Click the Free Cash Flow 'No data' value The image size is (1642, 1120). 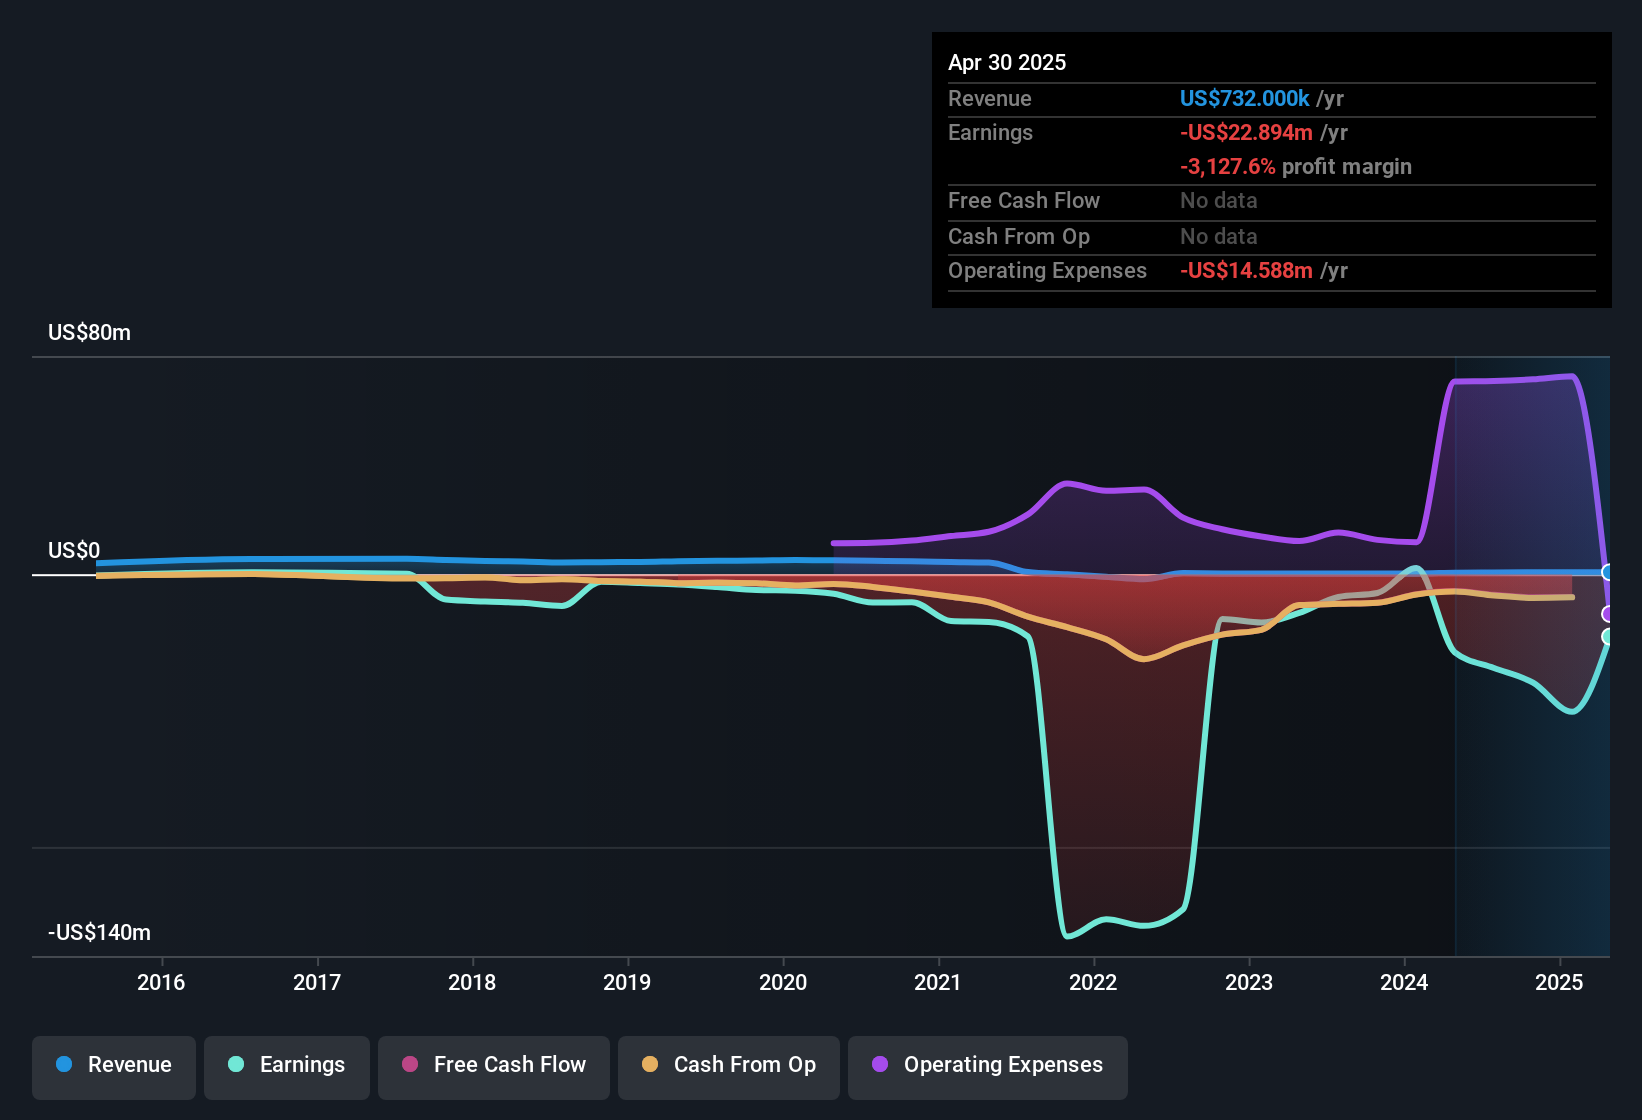1218,200
